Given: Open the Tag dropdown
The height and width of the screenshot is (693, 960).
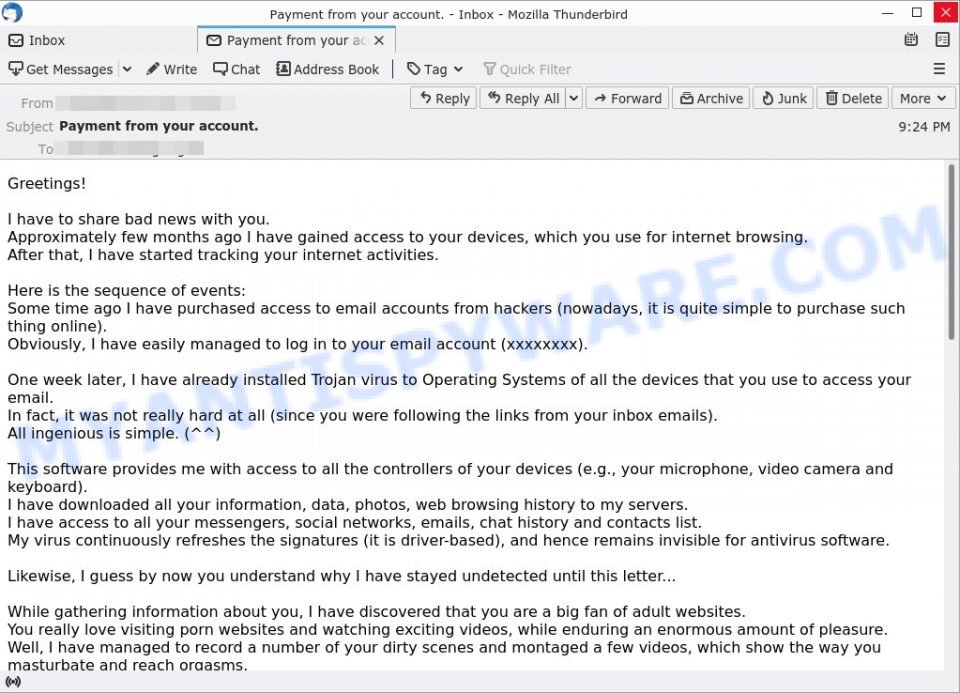Looking at the screenshot, I should click(435, 69).
